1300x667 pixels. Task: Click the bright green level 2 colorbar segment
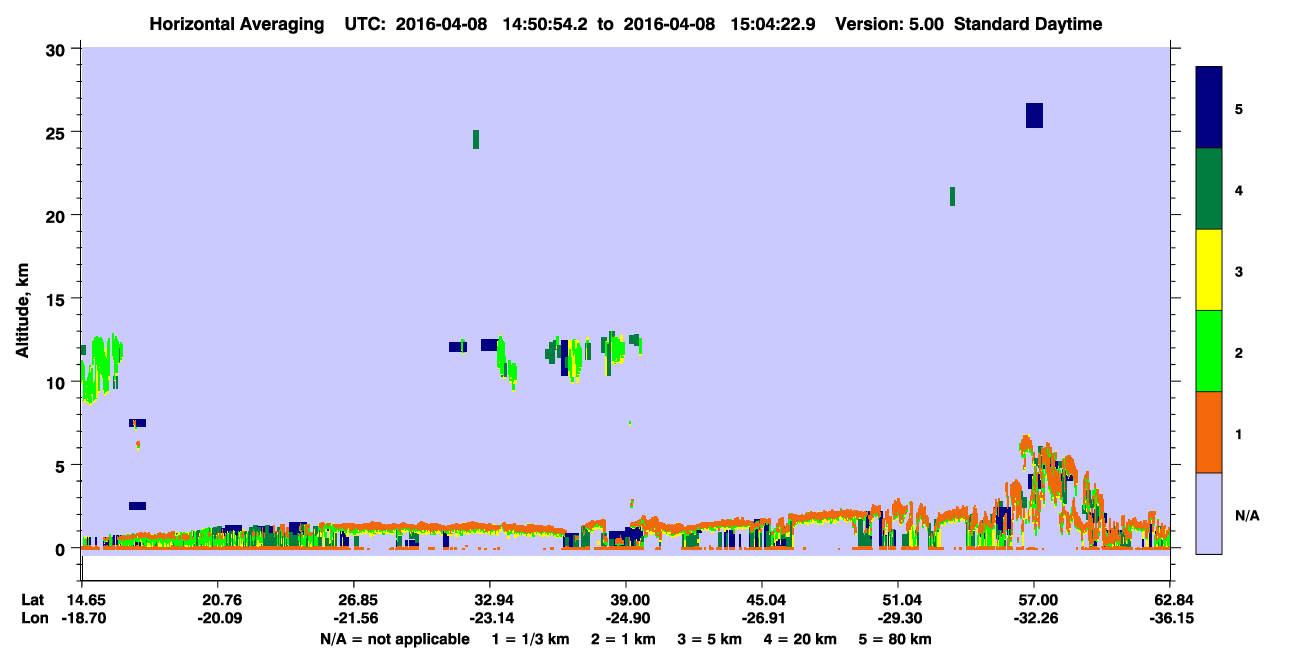1209,351
